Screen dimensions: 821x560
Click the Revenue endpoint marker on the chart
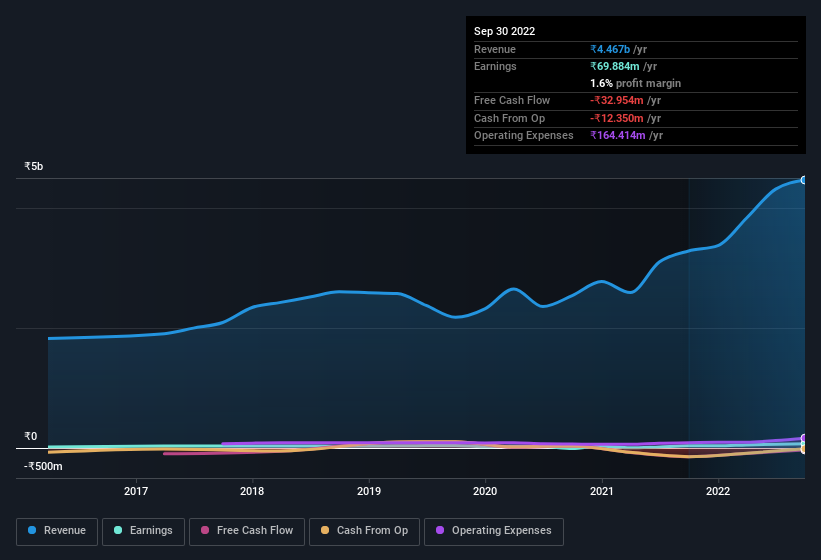coord(804,180)
